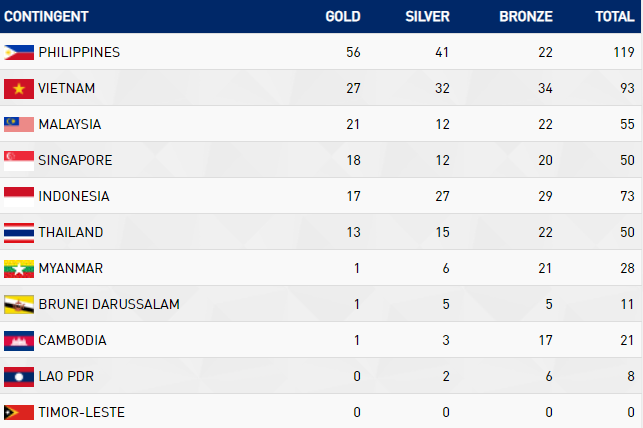Click the Philippines flag icon

[x=19, y=52]
